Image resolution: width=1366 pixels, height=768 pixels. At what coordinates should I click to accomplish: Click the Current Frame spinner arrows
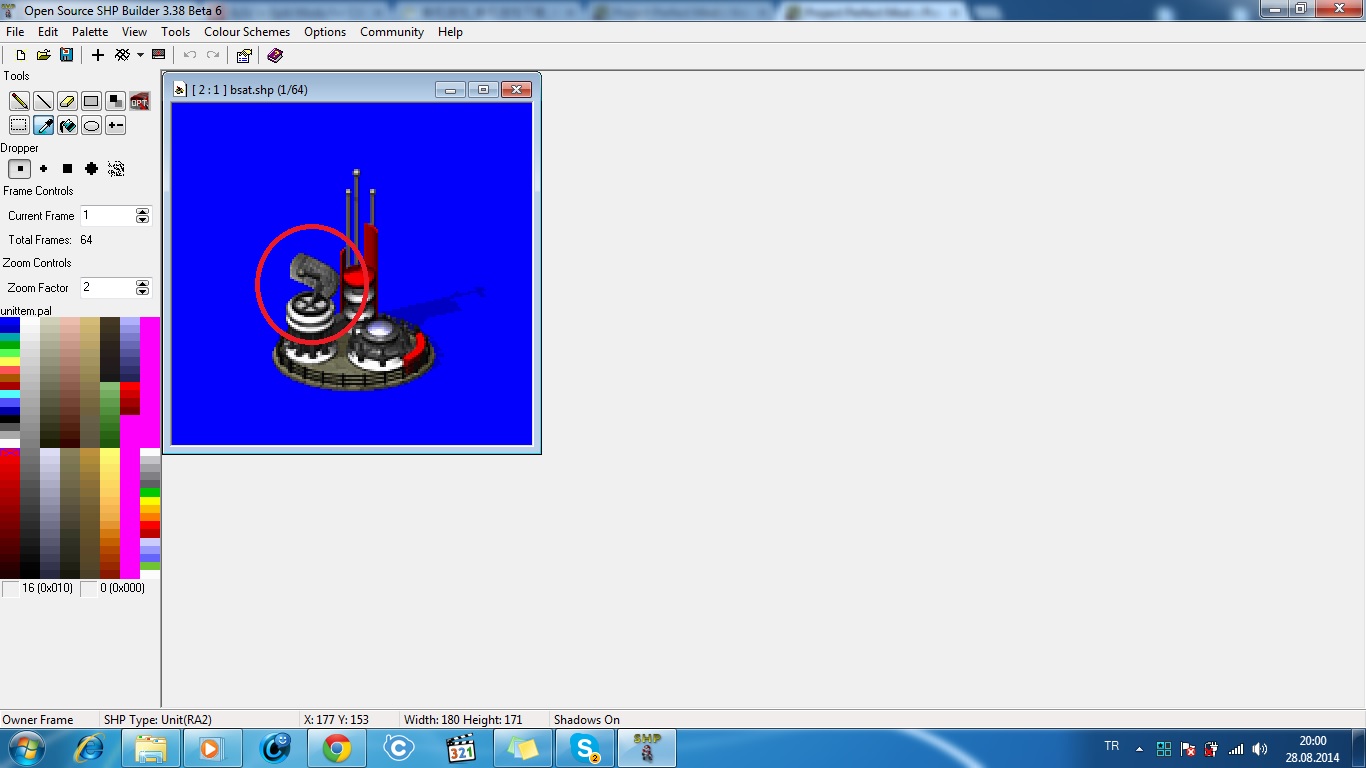point(142,215)
